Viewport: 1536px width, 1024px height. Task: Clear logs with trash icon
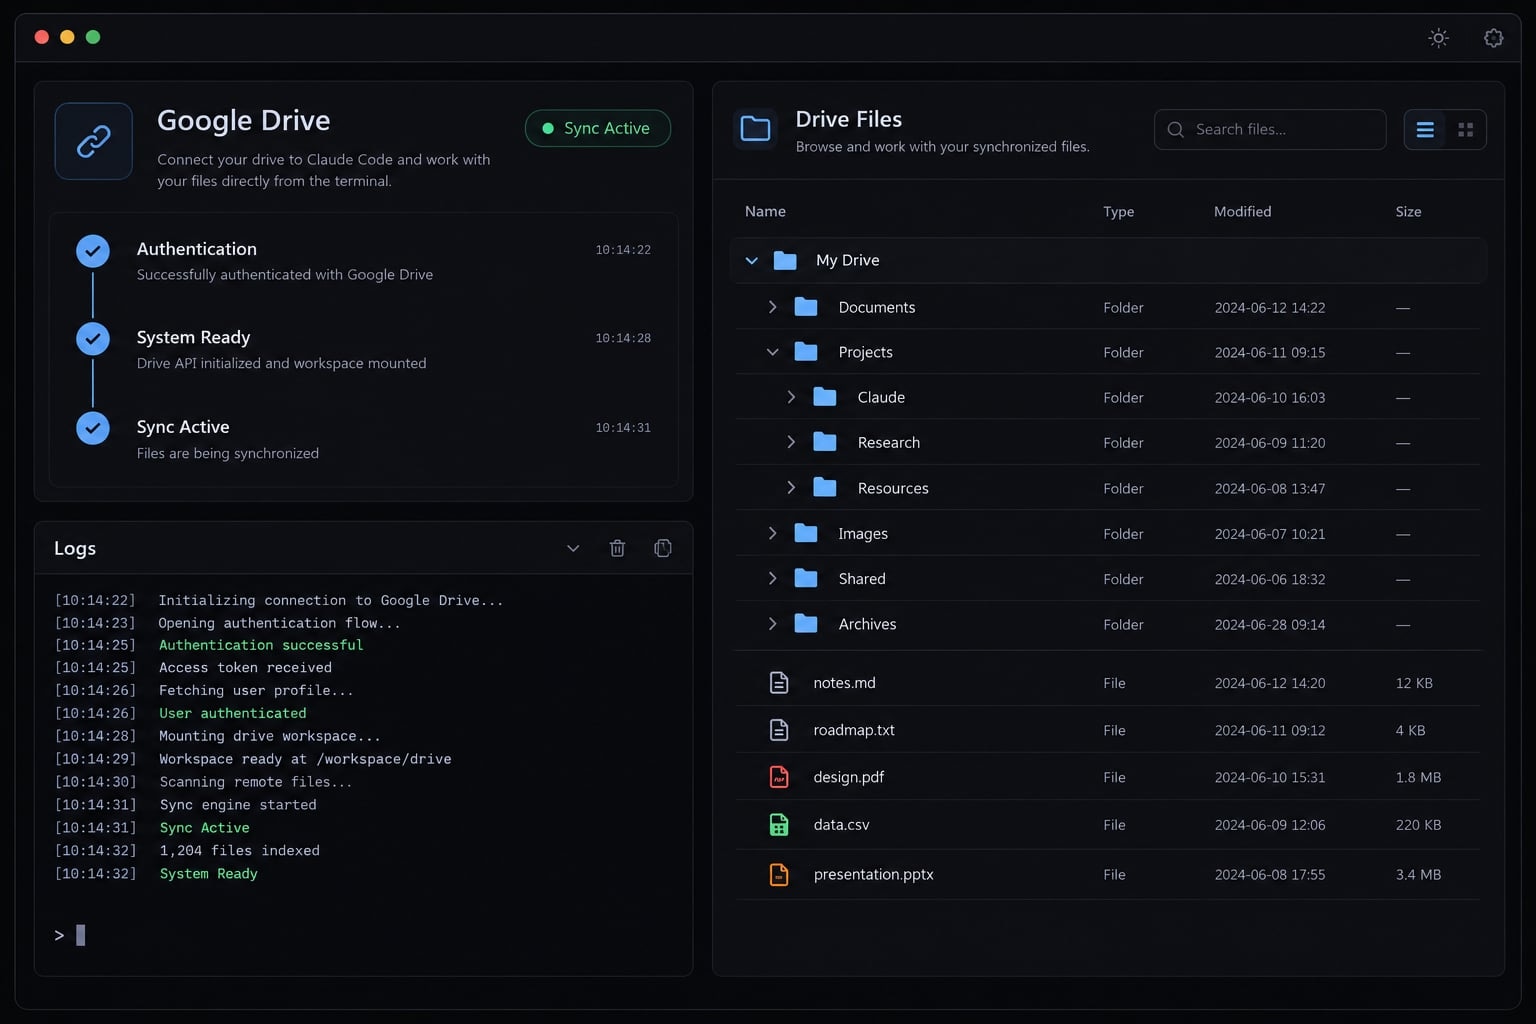(617, 548)
